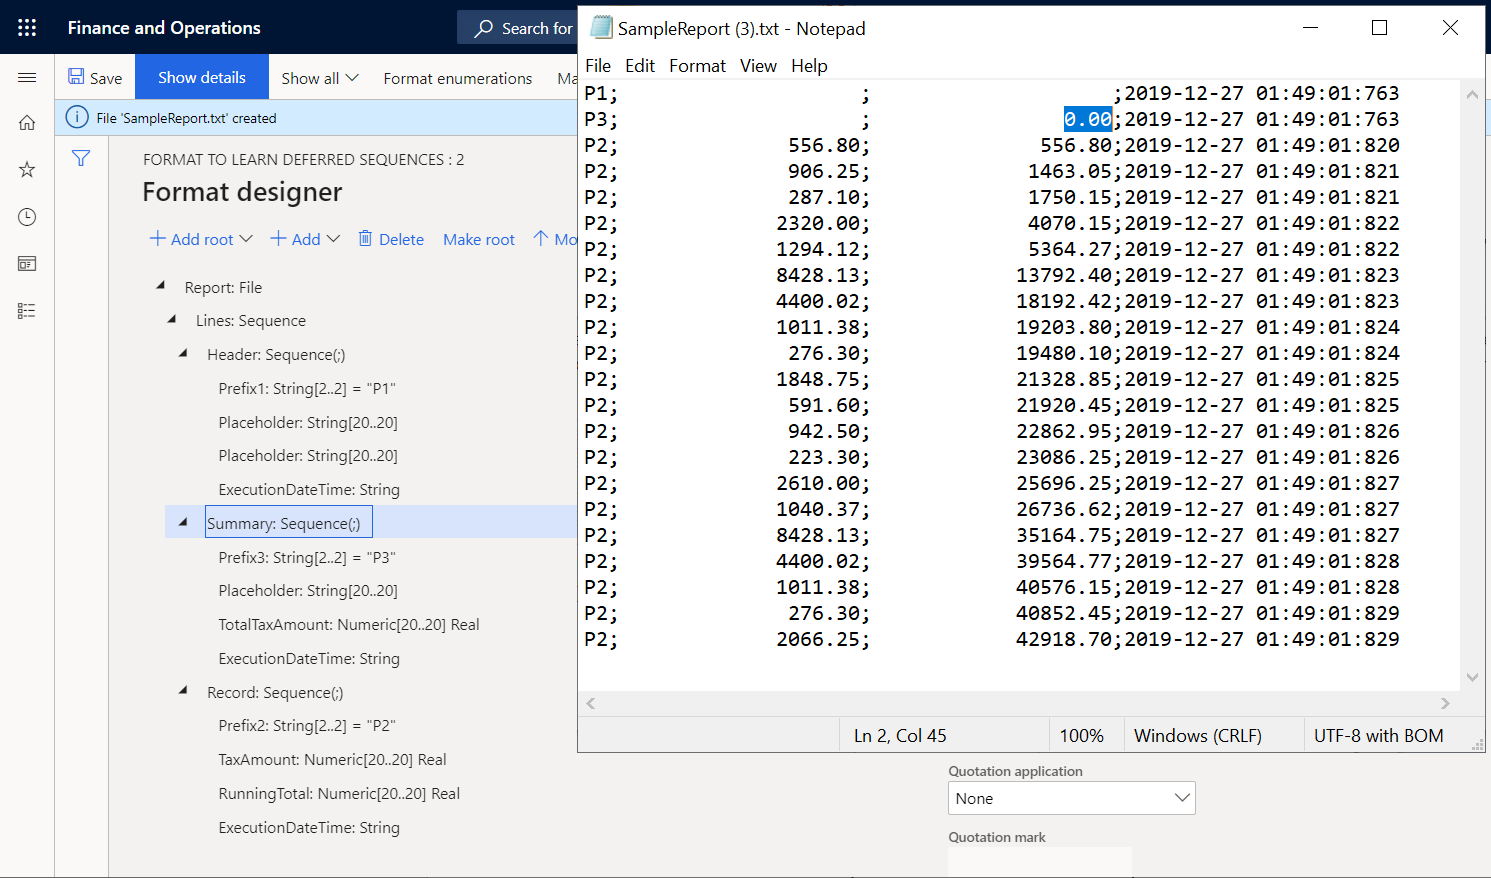Click the Make root action
The height and width of the screenshot is (878, 1491).
tap(478, 239)
